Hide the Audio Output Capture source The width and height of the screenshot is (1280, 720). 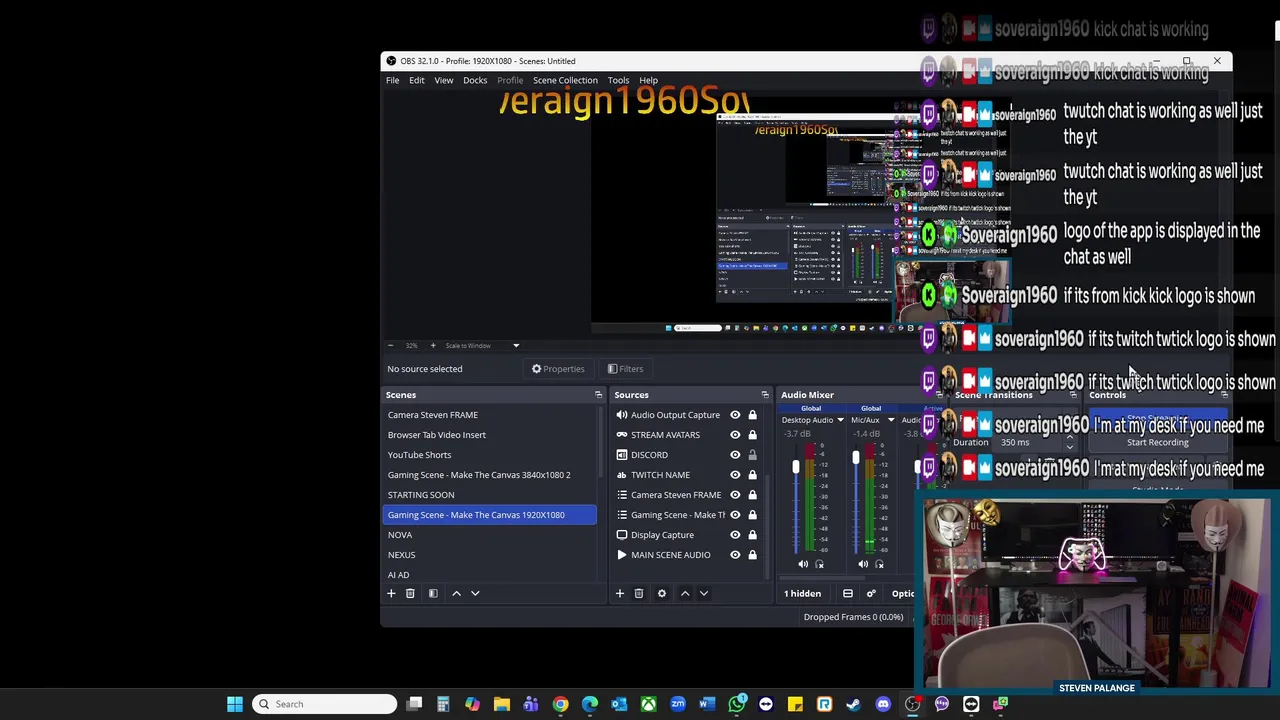coord(735,415)
